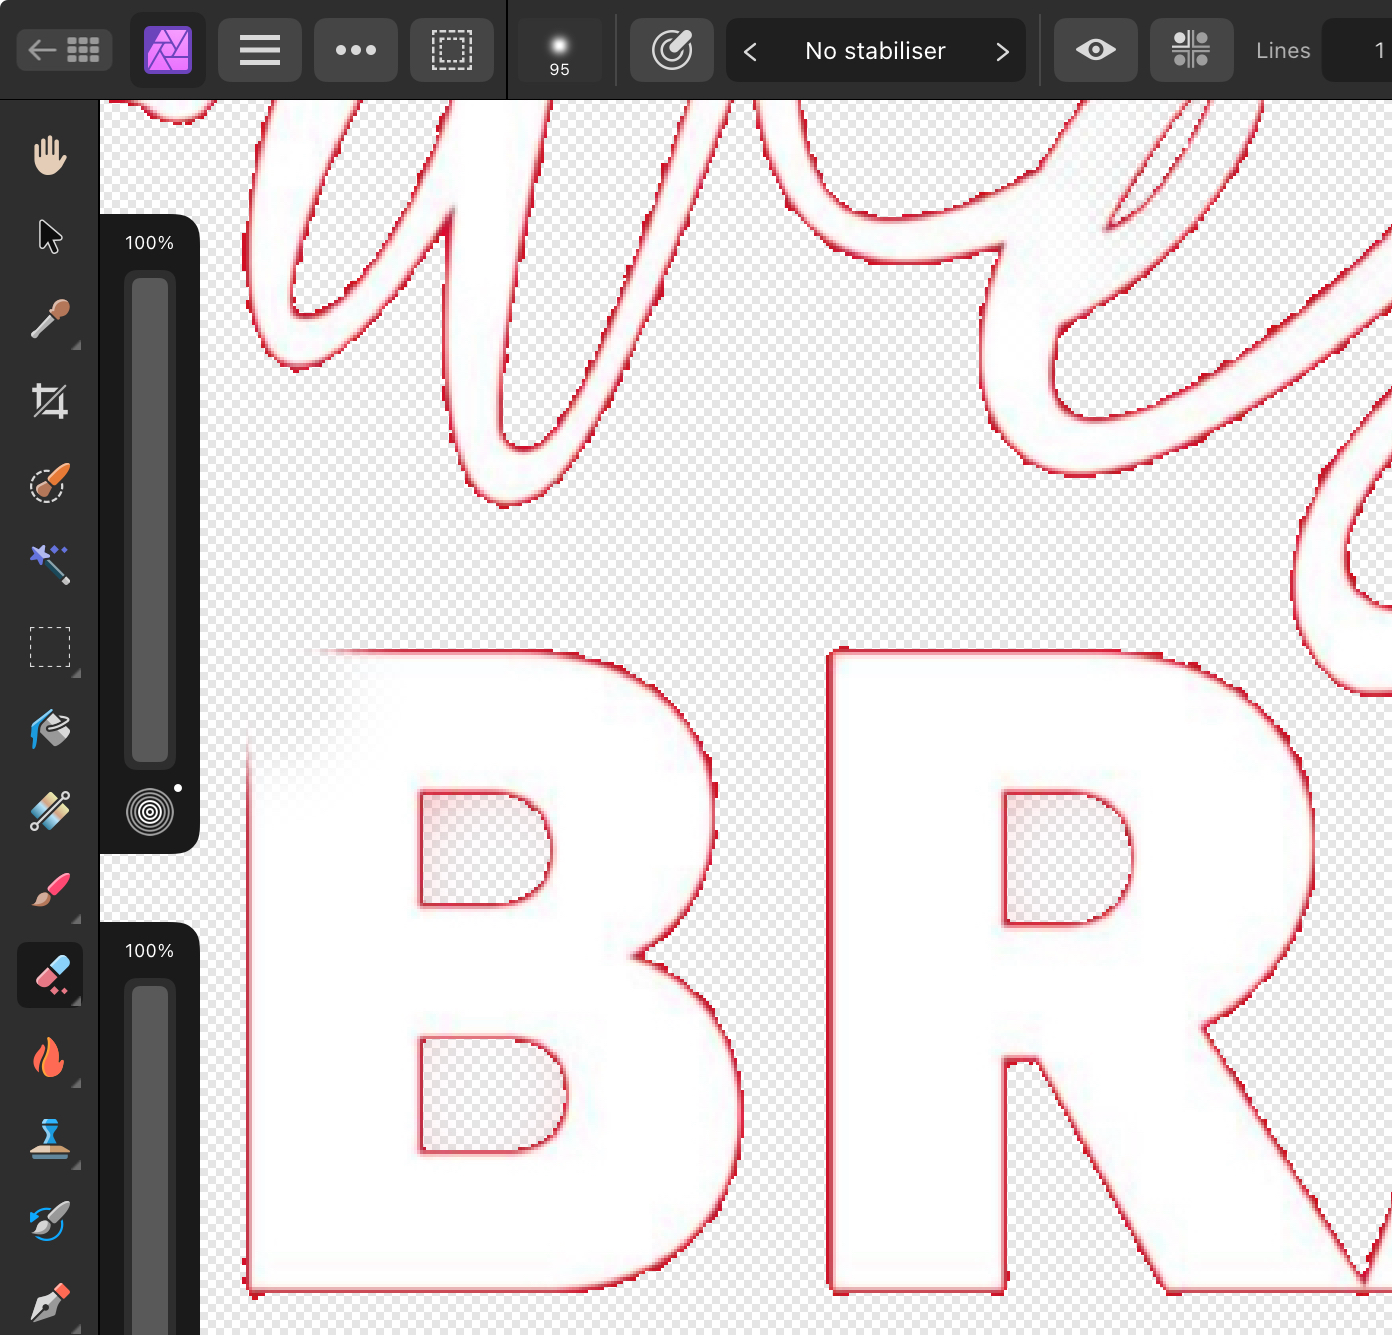The height and width of the screenshot is (1335, 1392).
Task: Select the Paint Brush tool
Action: 49,891
